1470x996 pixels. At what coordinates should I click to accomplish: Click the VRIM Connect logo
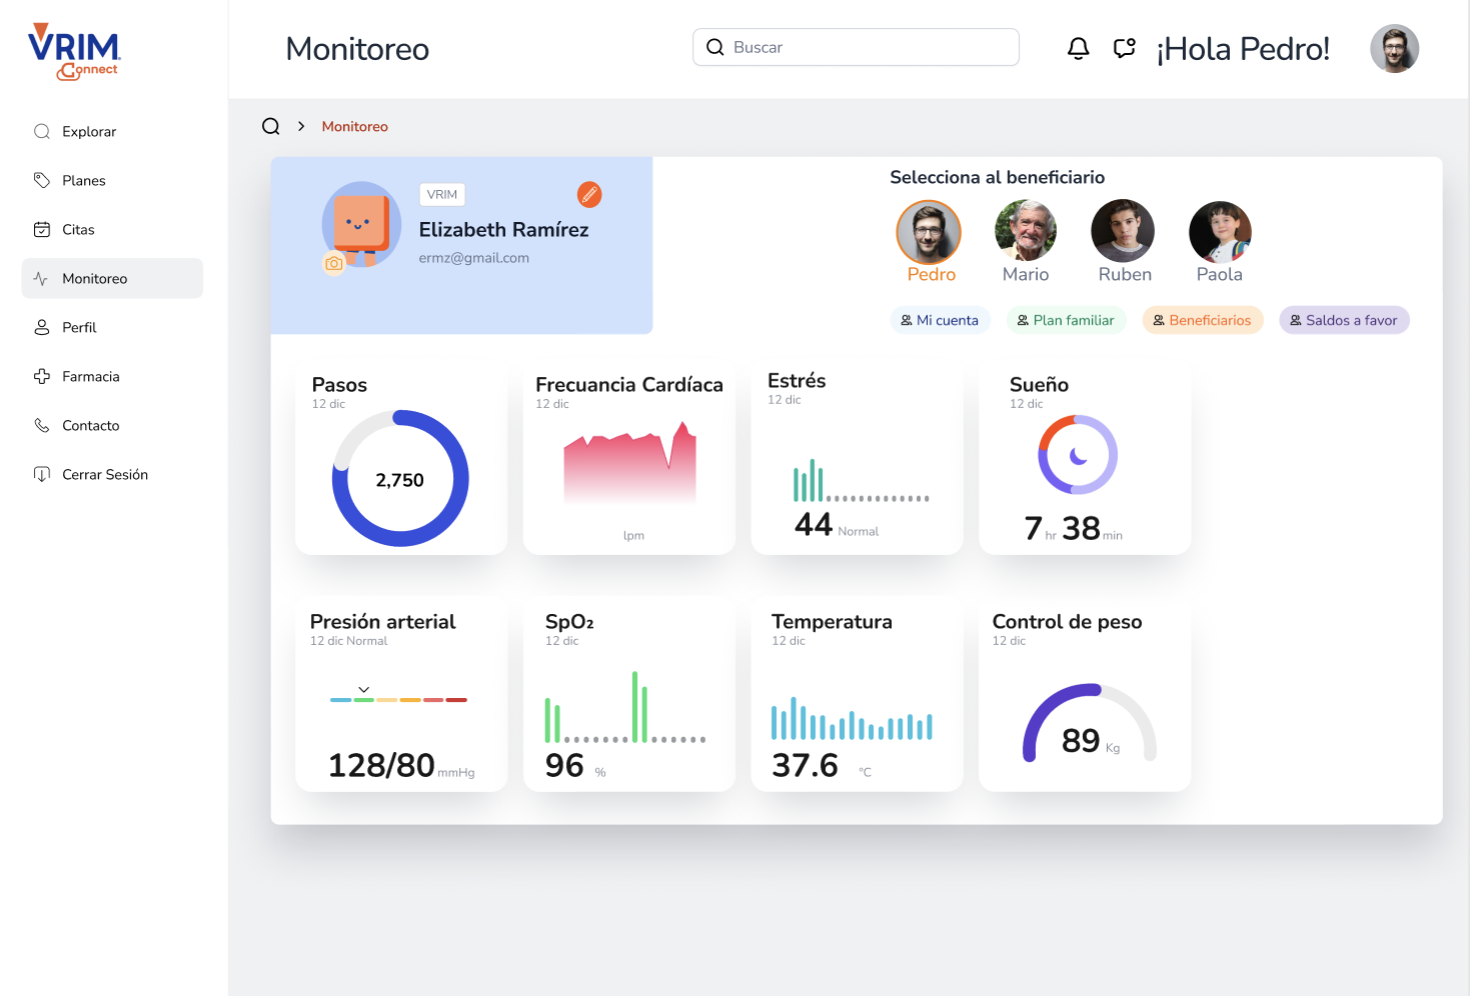(x=74, y=51)
